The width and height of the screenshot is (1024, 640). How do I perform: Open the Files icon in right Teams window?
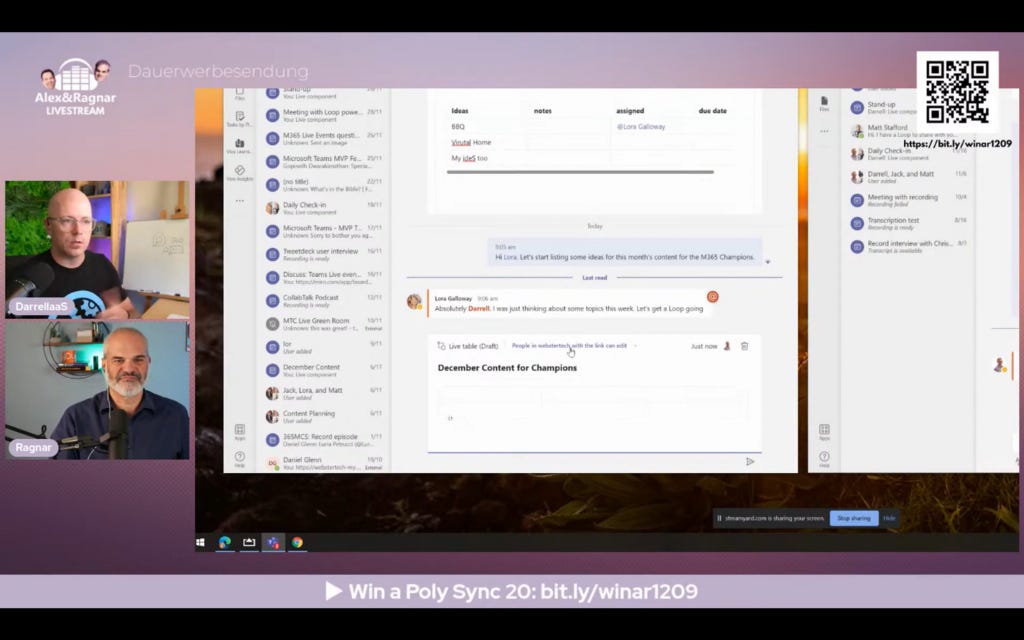pos(824,104)
